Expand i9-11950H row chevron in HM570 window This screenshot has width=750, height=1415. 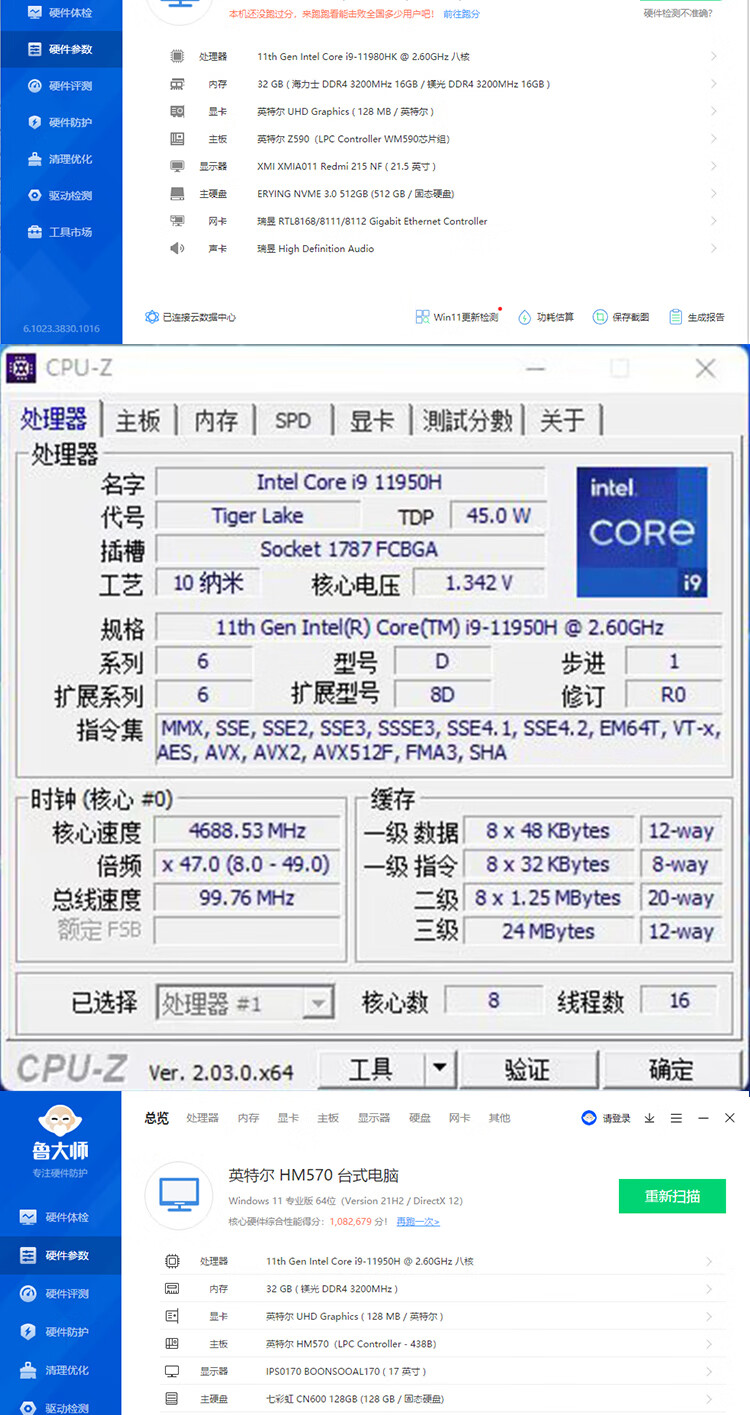[709, 1261]
